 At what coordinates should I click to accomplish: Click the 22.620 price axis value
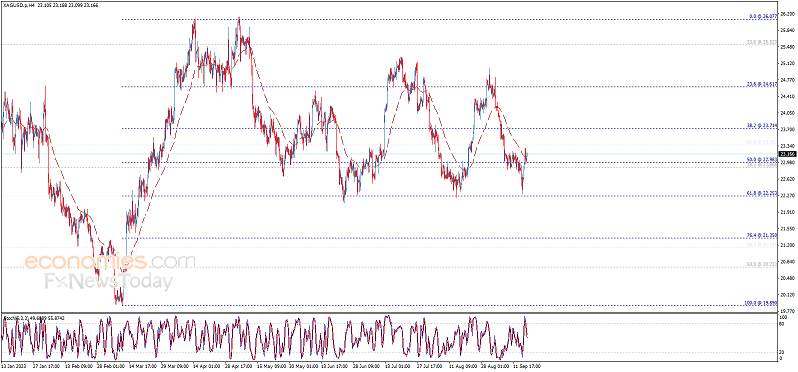pos(787,179)
